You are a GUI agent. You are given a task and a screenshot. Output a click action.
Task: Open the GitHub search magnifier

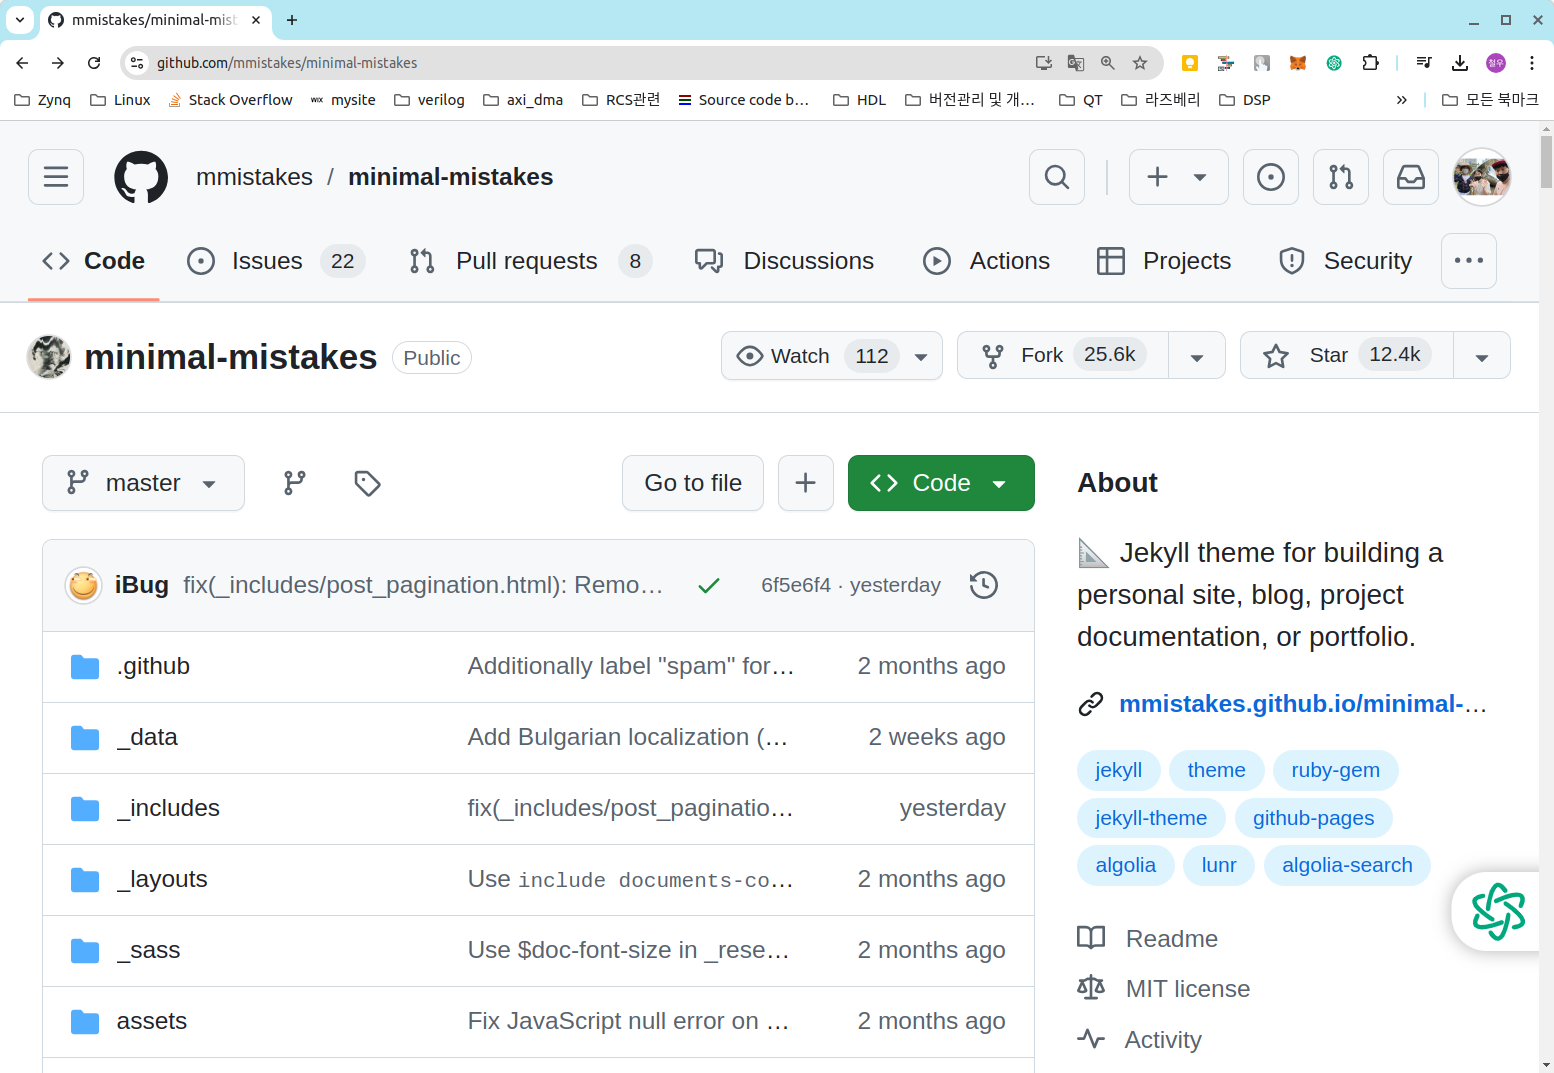click(1056, 177)
